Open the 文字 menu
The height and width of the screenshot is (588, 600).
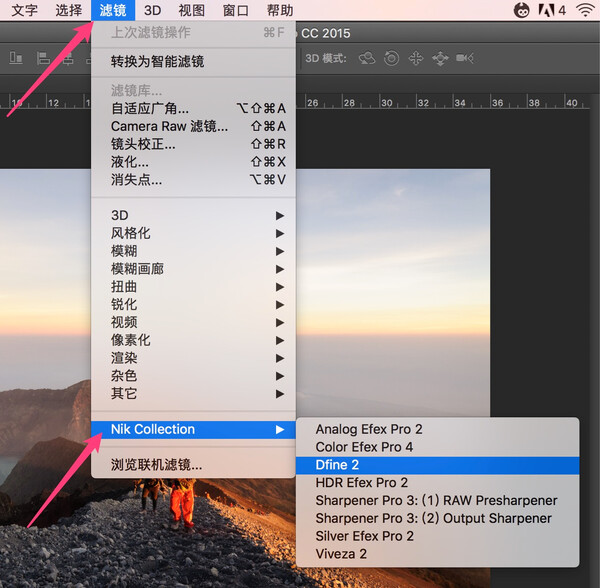pos(24,10)
